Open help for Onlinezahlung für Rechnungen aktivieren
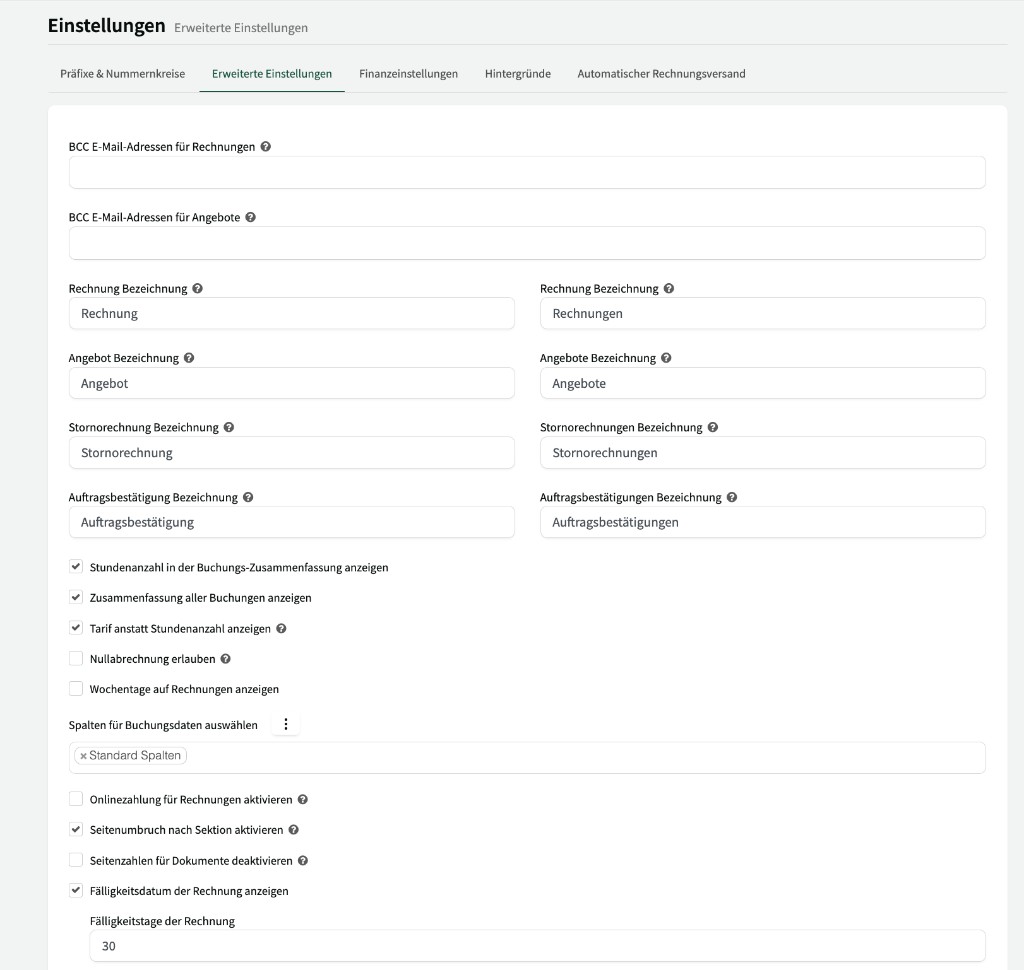This screenshot has width=1024, height=970. 301,799
